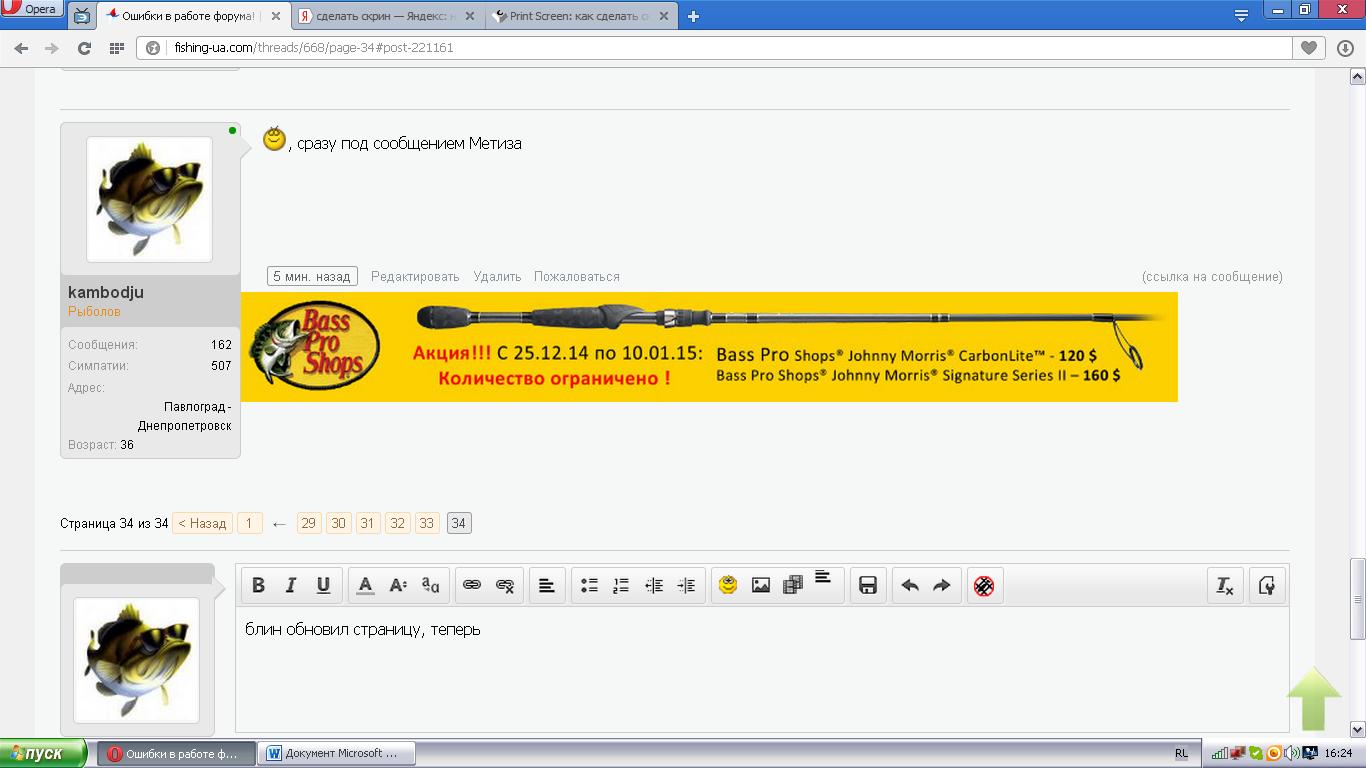Click the insert link icon
This screenshot has width=1366, height=768.
(472, 586)
